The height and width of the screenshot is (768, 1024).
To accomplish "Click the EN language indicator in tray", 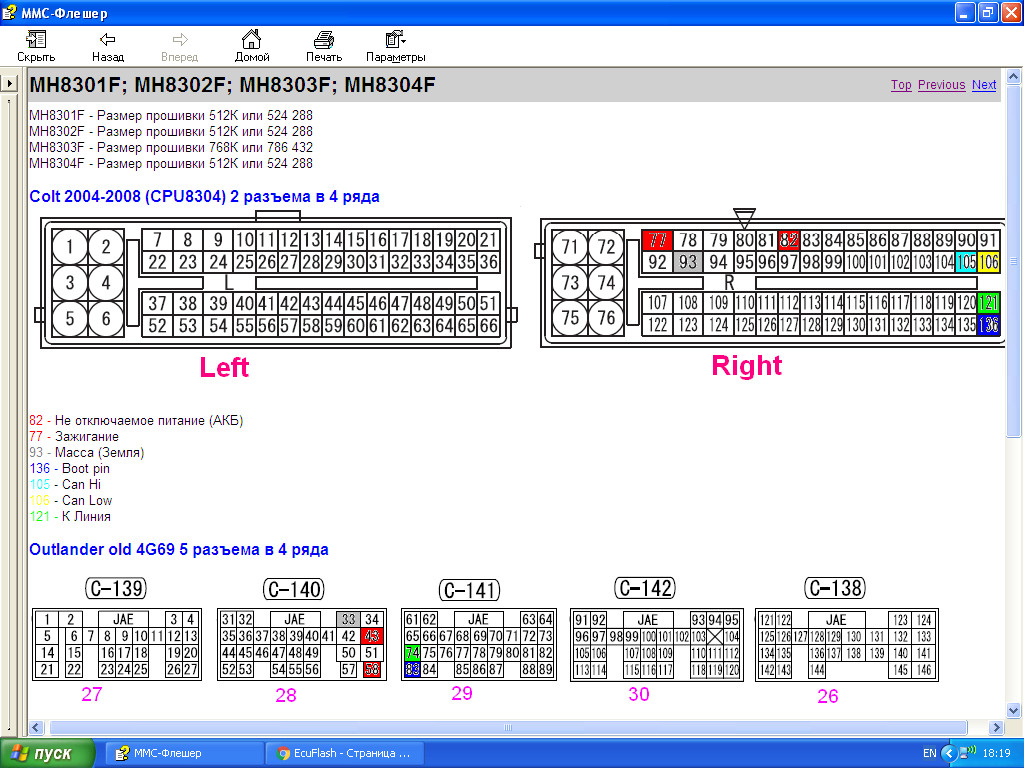I will coord(929,753).
